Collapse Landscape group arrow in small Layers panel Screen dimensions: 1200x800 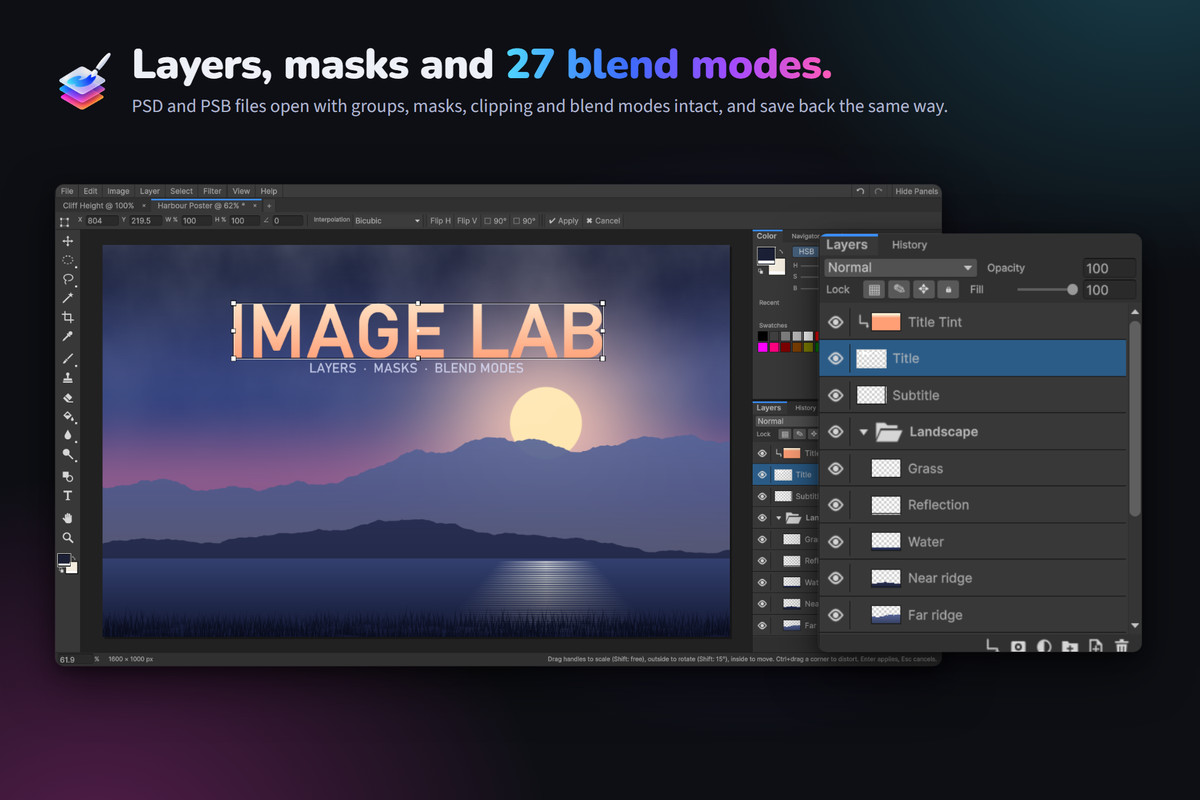pyautogui.click(x=778, y=518)
